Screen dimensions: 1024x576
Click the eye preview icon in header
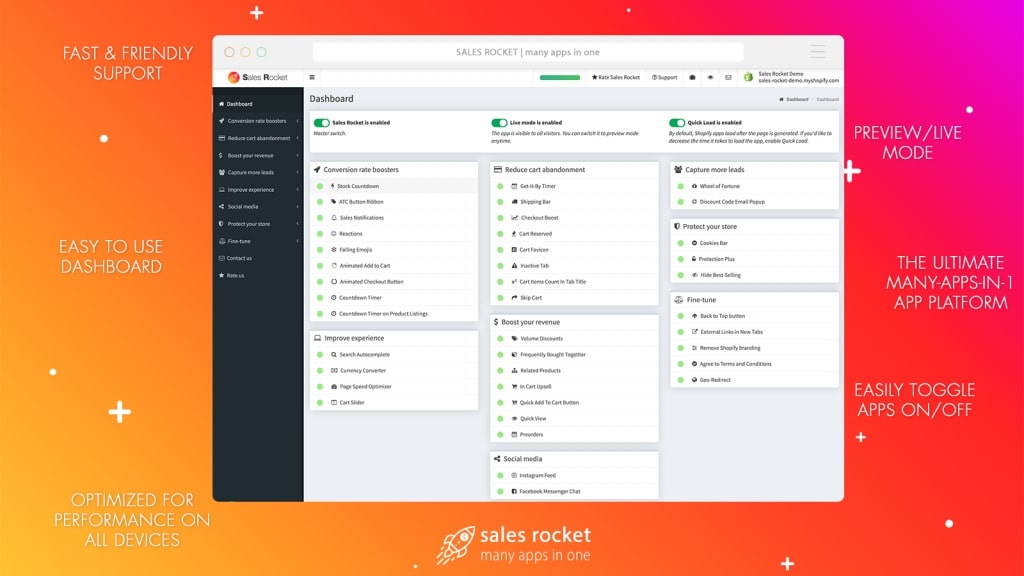coord(711,77)
